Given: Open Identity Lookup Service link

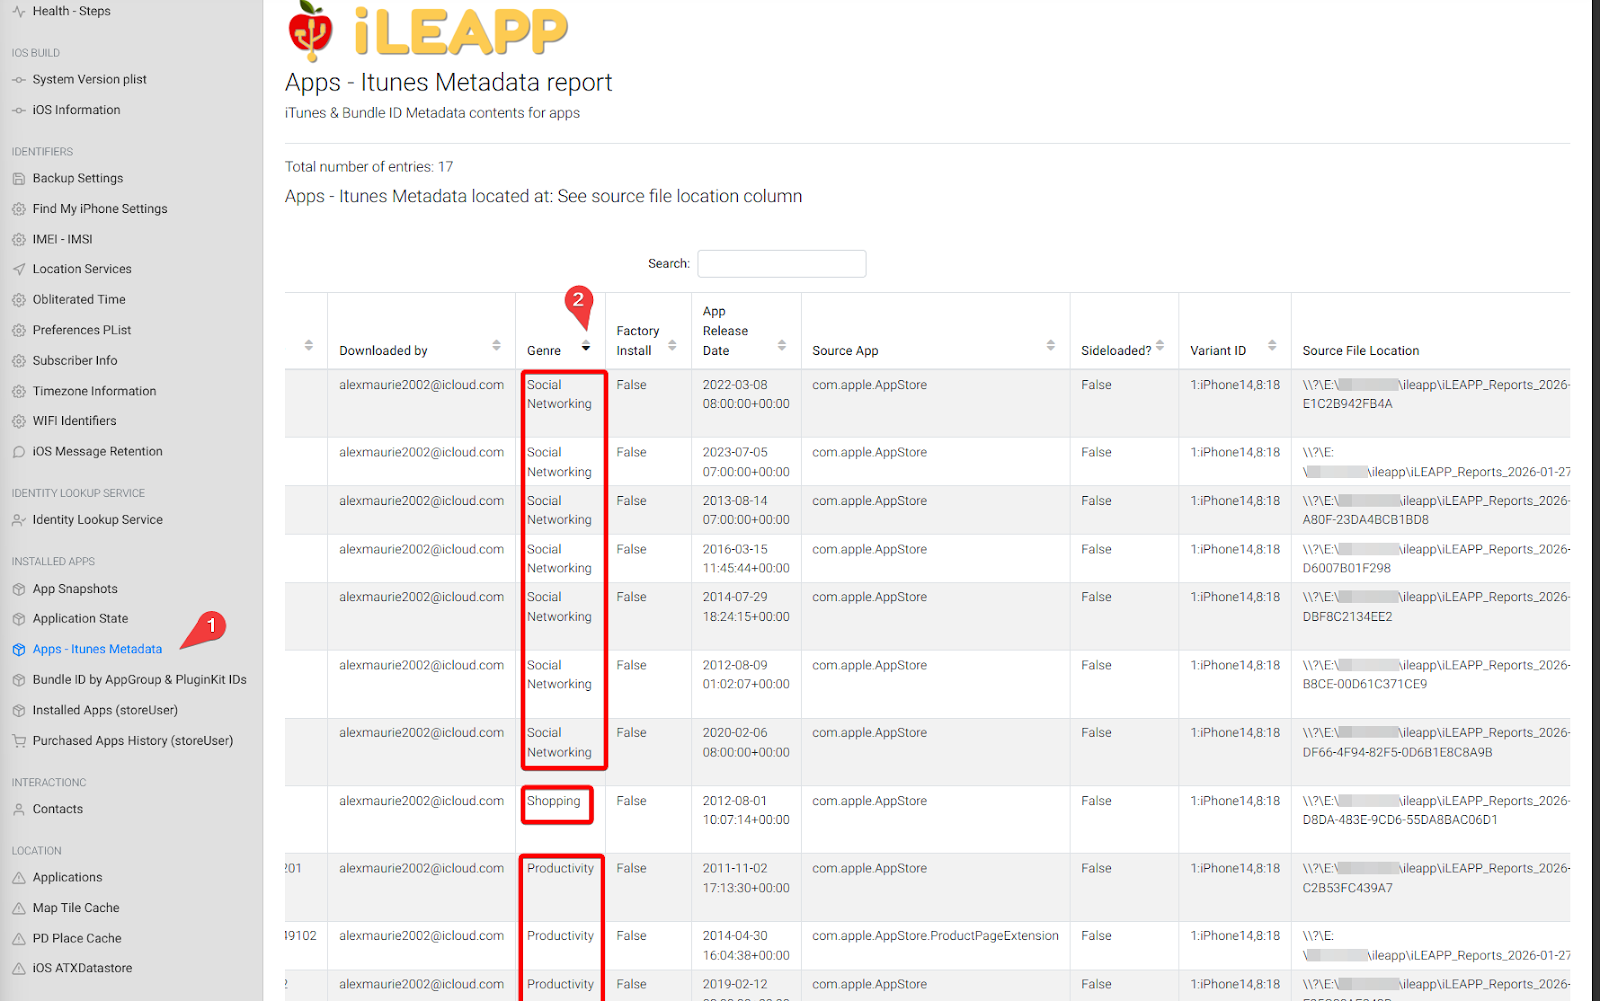Looking at the screenshot, I should (x=97, y=520).
